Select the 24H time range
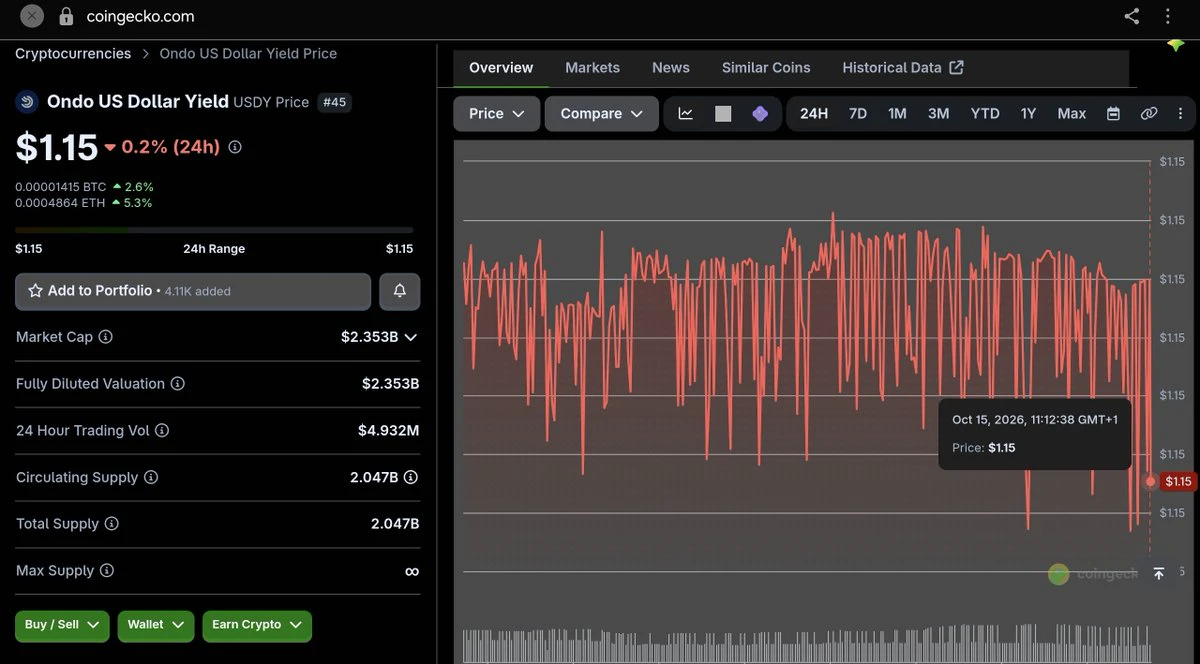The height and width of the screenshot is (664, 1200). point(814,114)
